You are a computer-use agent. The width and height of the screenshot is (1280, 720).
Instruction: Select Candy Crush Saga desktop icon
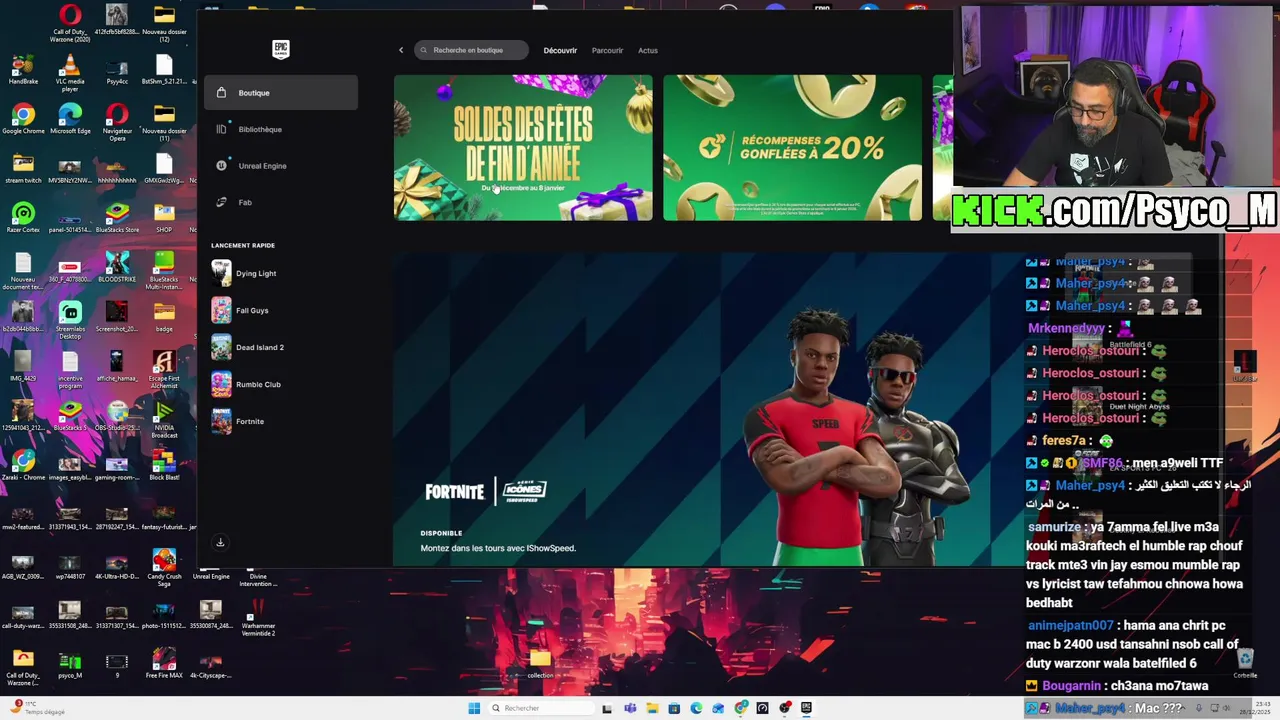coord(164,567)
